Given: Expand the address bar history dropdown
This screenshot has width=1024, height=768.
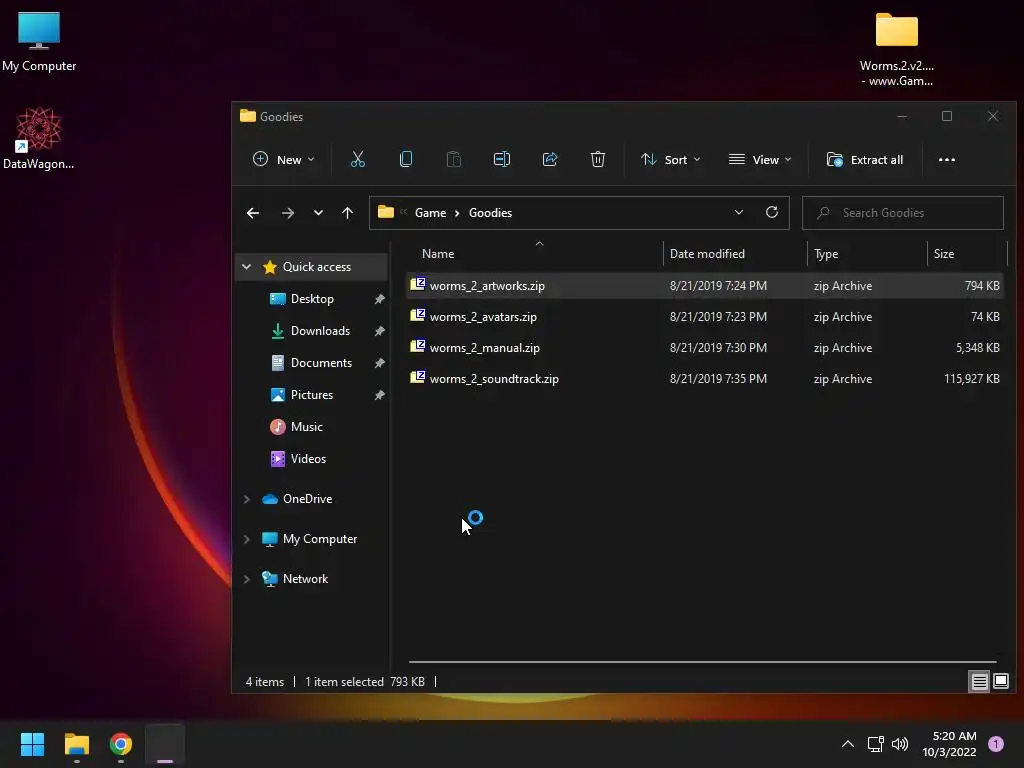Looking at the screenshot, I should (x=739, y=212).
